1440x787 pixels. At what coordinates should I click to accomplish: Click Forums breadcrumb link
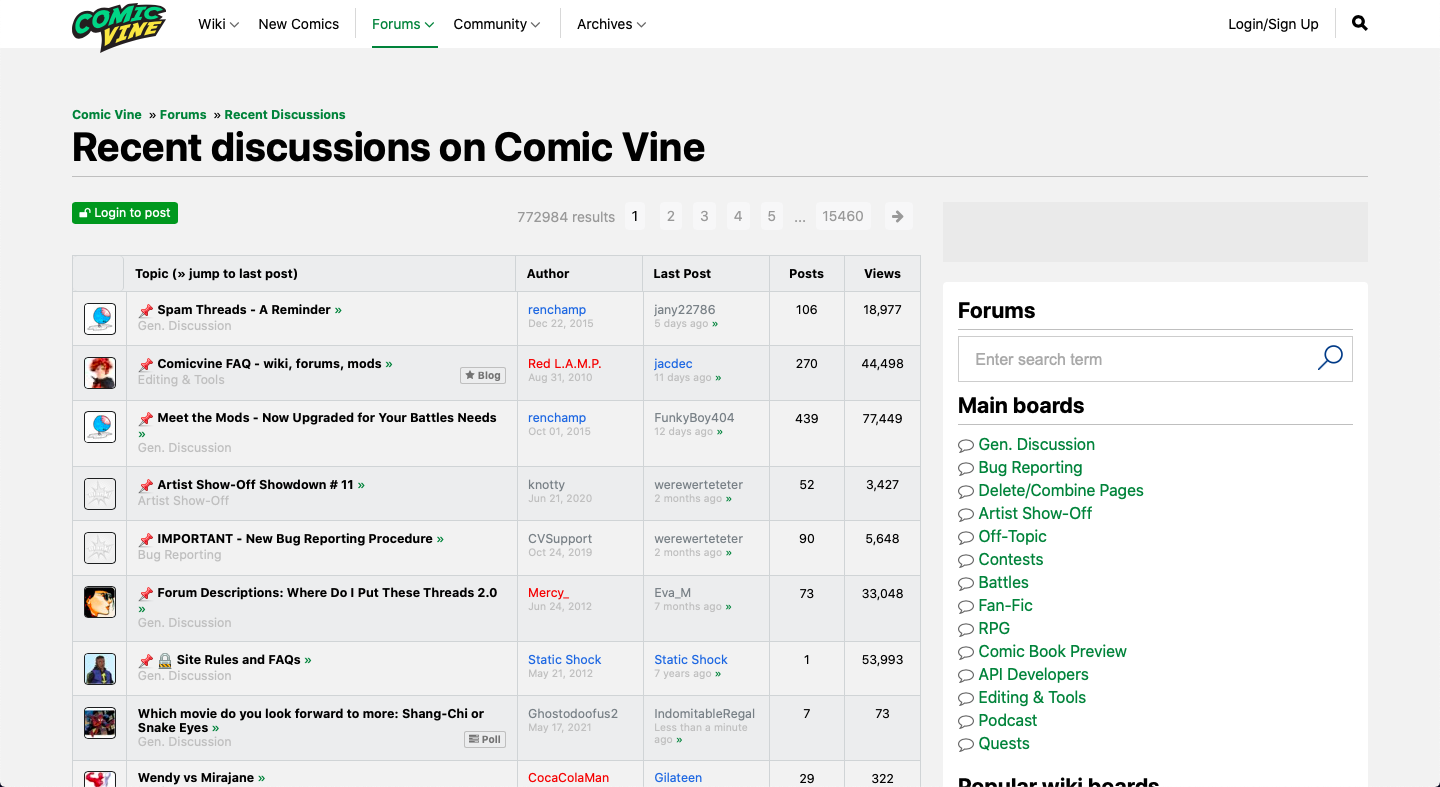pyautogui.click(x=183, y=114)
